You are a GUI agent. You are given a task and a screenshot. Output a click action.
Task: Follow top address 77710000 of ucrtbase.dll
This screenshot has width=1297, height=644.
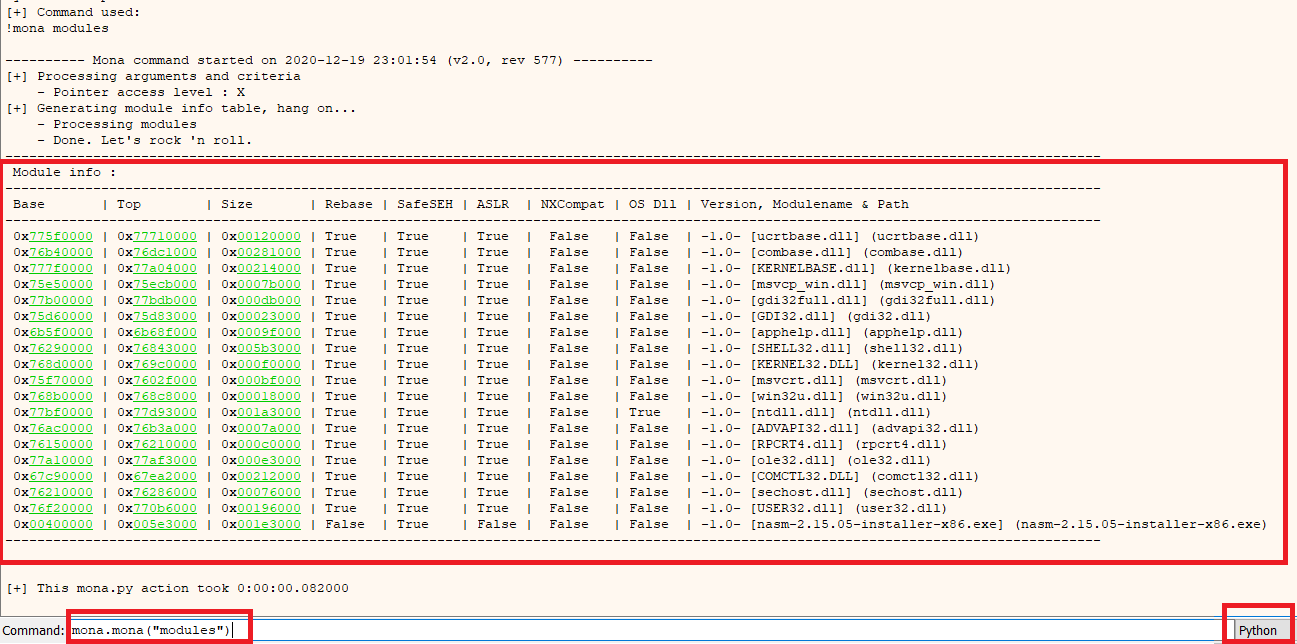165,236
